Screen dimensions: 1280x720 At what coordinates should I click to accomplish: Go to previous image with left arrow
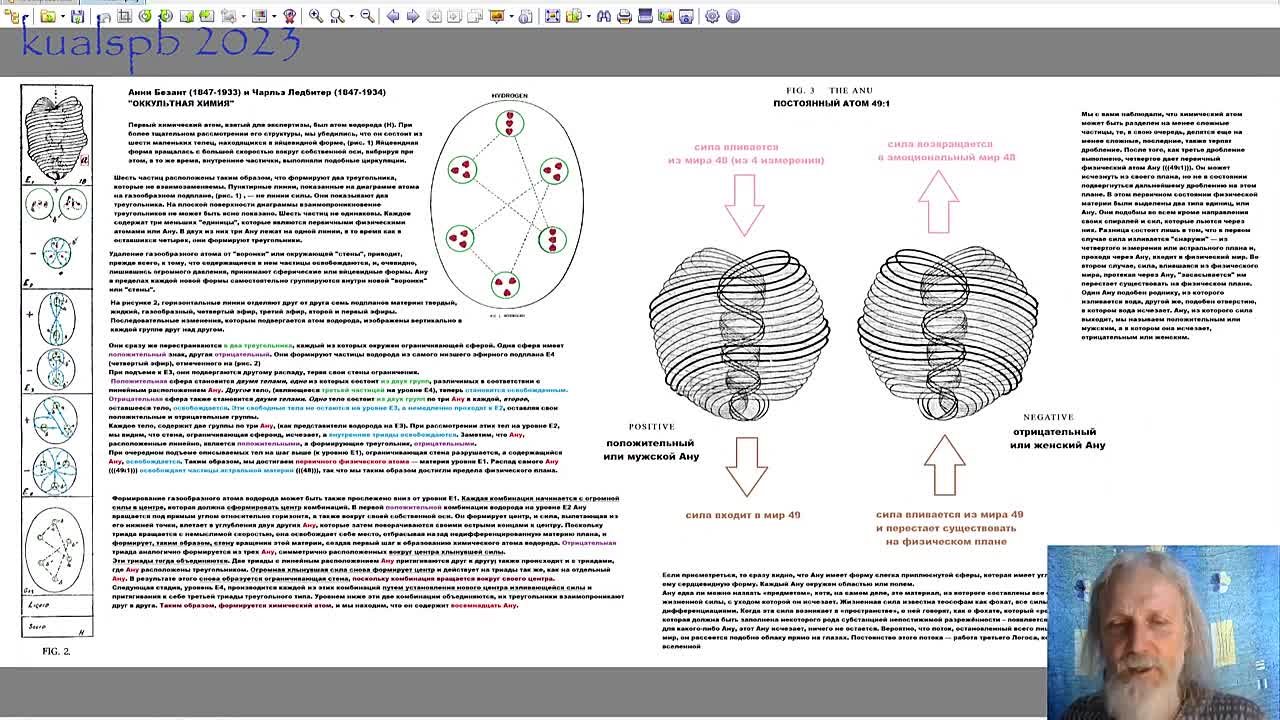(392, 16)
